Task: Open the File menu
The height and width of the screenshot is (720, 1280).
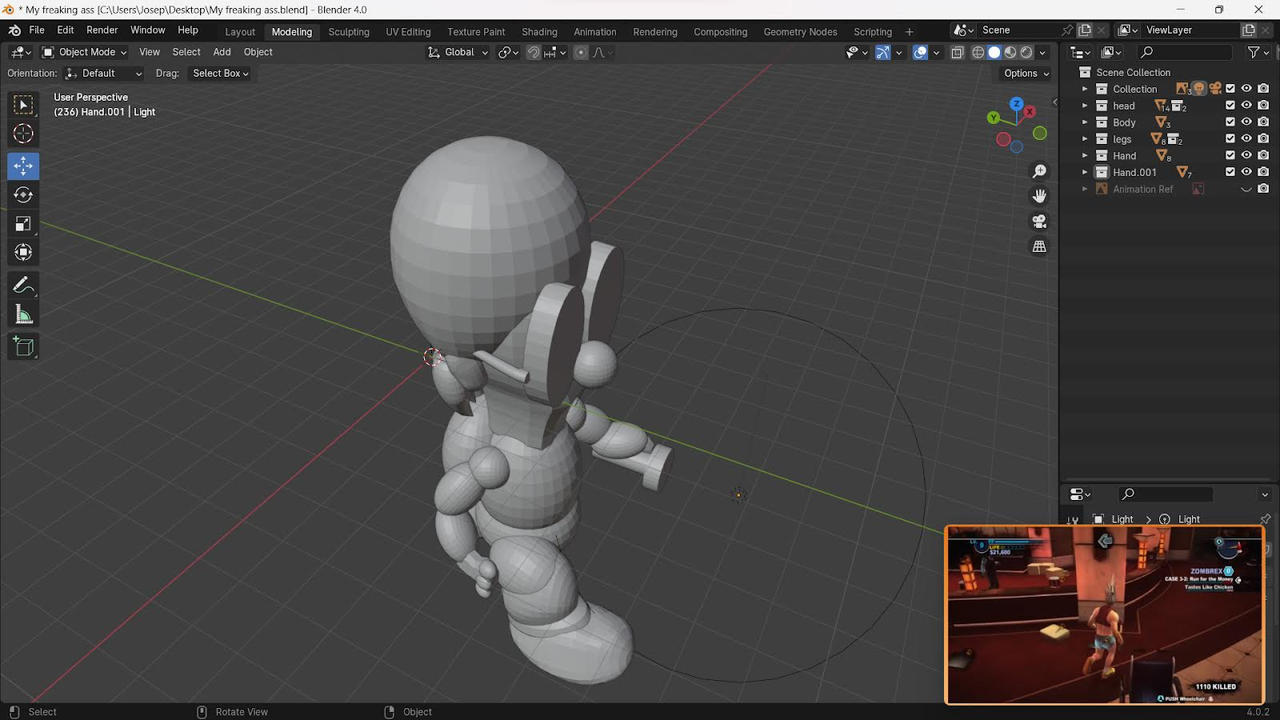Action: click(36, 31)
